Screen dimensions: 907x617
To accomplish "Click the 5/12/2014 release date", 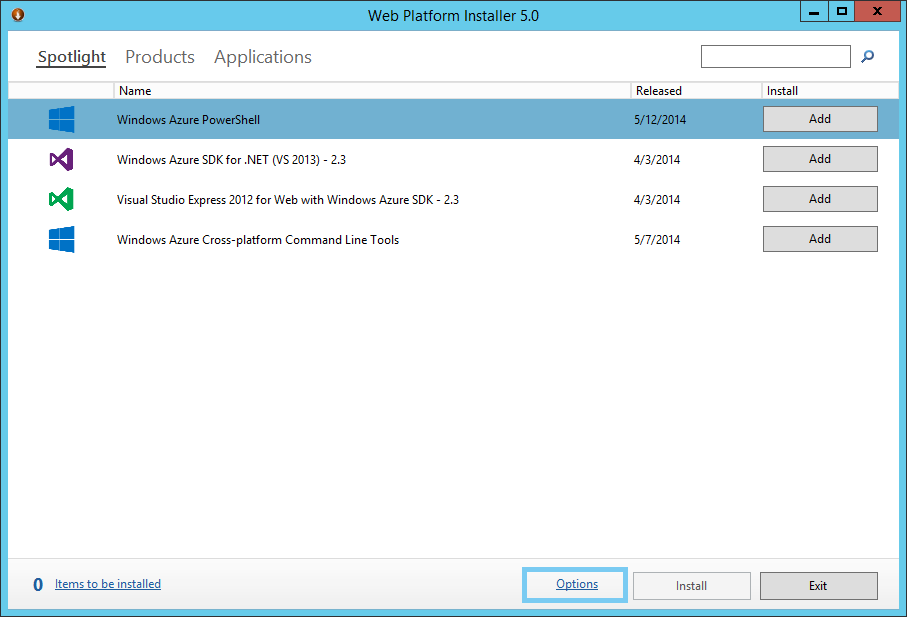I will pyautogui.click(x=660, y=120).
